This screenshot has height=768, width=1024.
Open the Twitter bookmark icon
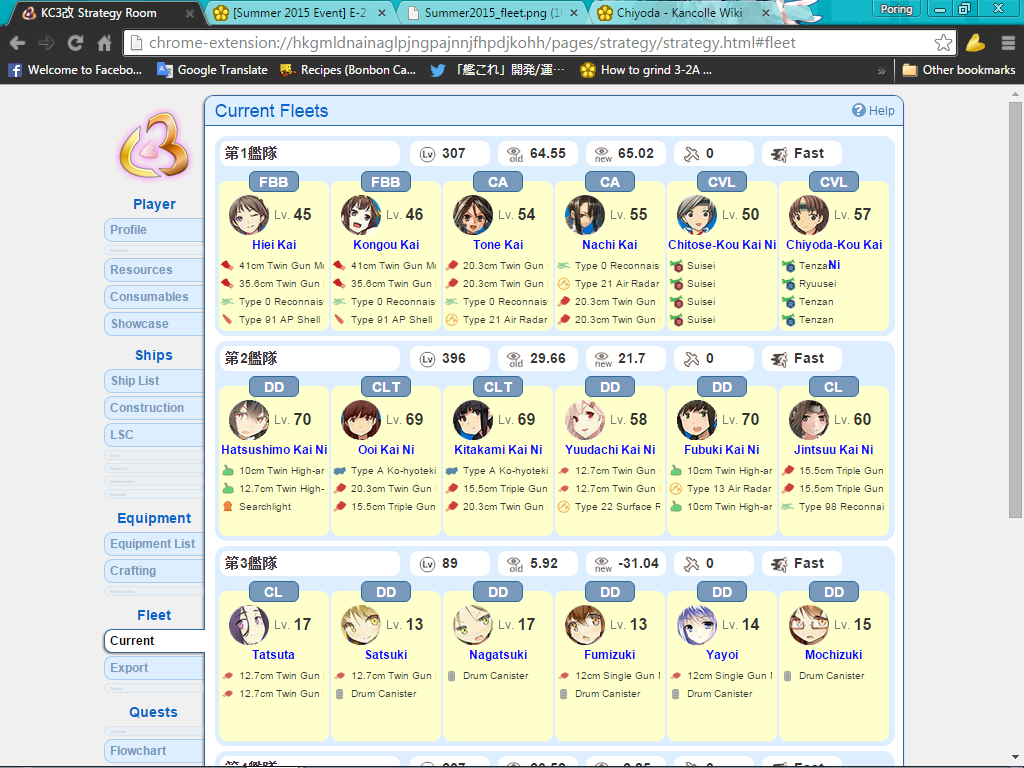[x=438, y=70]
